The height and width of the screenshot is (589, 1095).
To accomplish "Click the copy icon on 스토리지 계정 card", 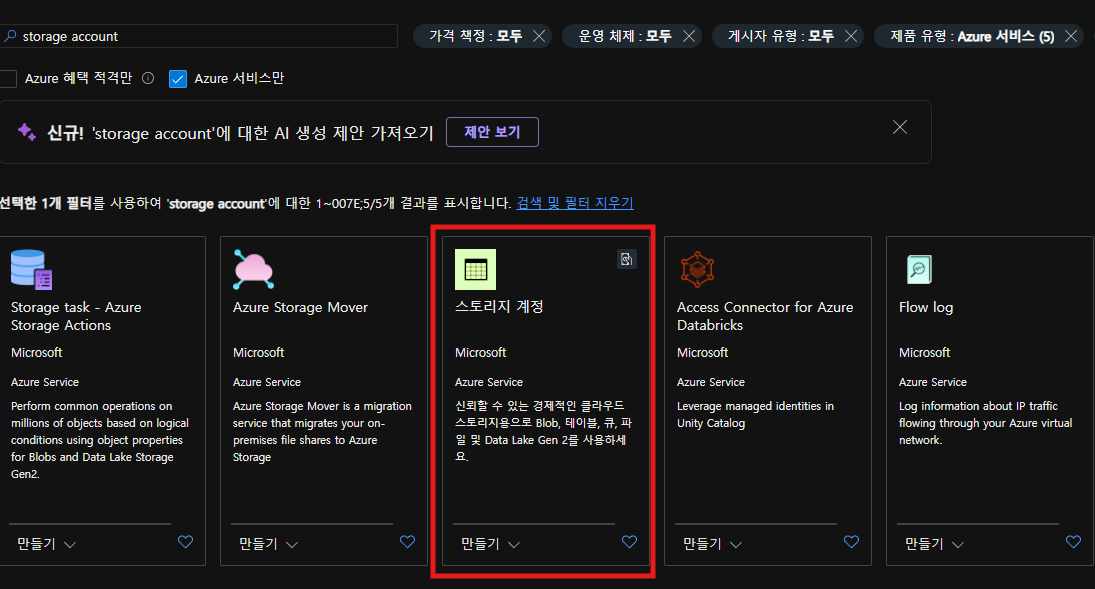I will click(626, 259).
